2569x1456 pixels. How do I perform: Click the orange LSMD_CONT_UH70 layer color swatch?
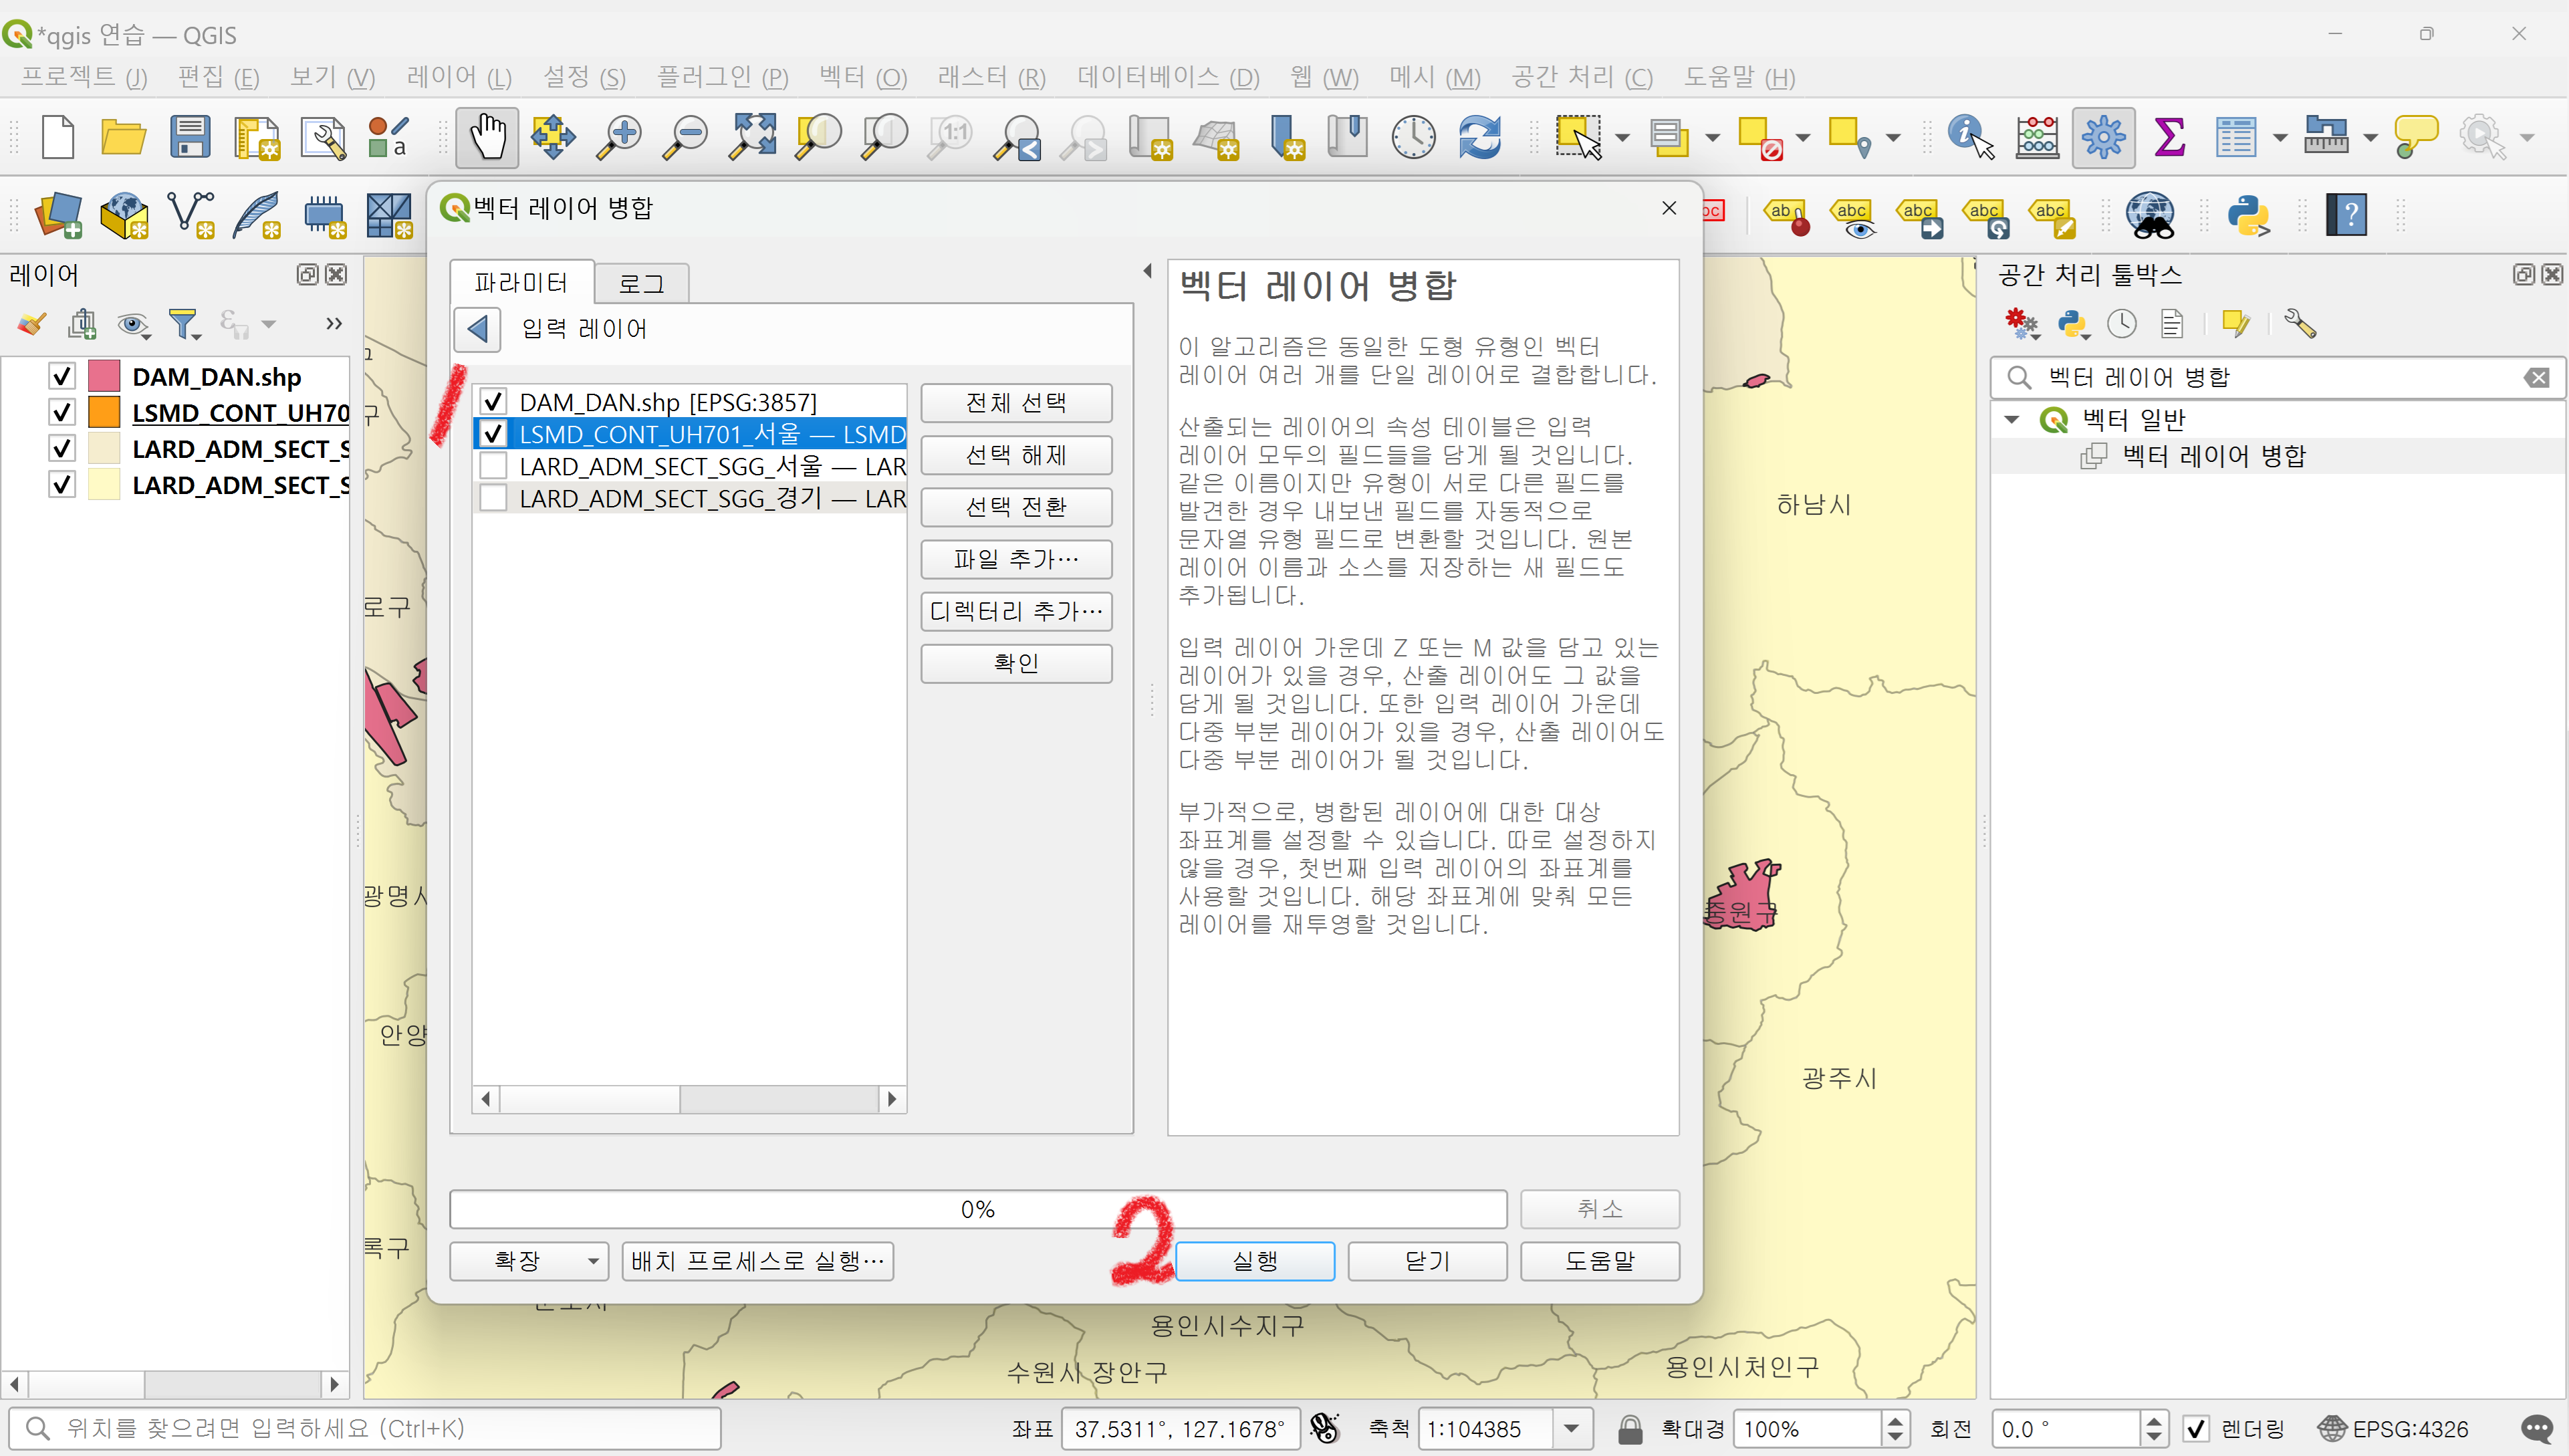click(x=104, y=413)
